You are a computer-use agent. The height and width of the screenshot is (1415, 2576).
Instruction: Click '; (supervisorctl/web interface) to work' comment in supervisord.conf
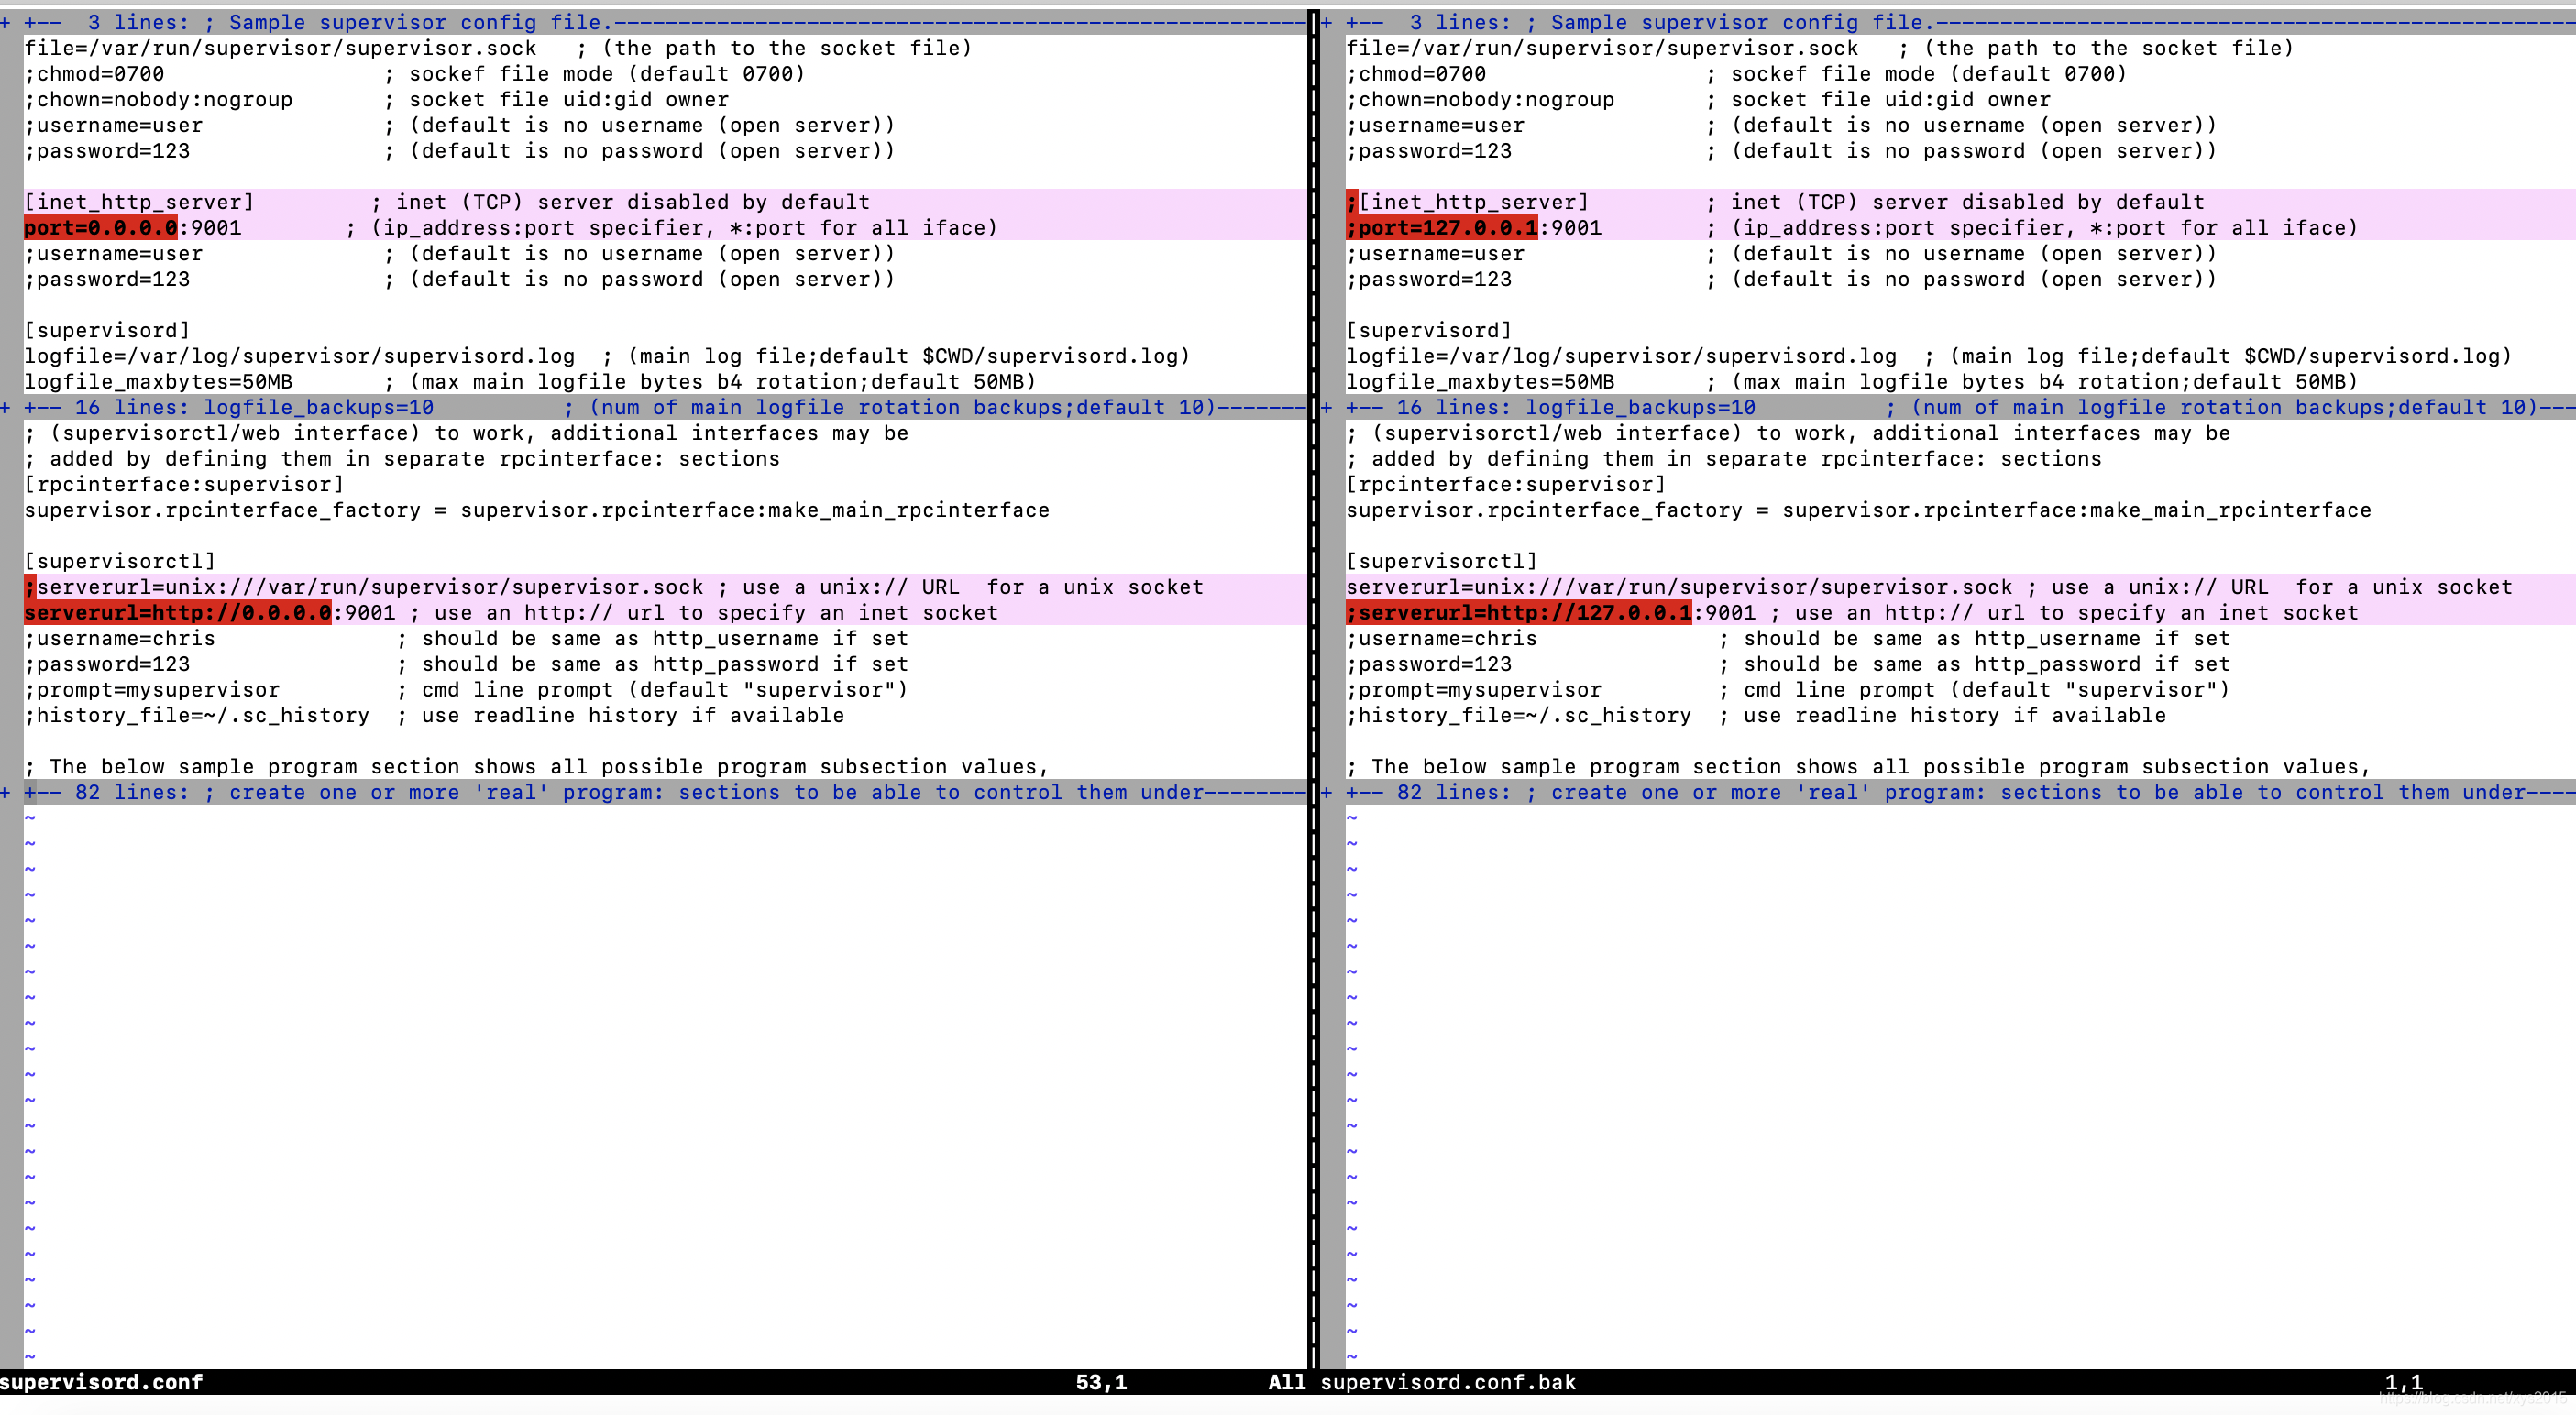(466, 433)
